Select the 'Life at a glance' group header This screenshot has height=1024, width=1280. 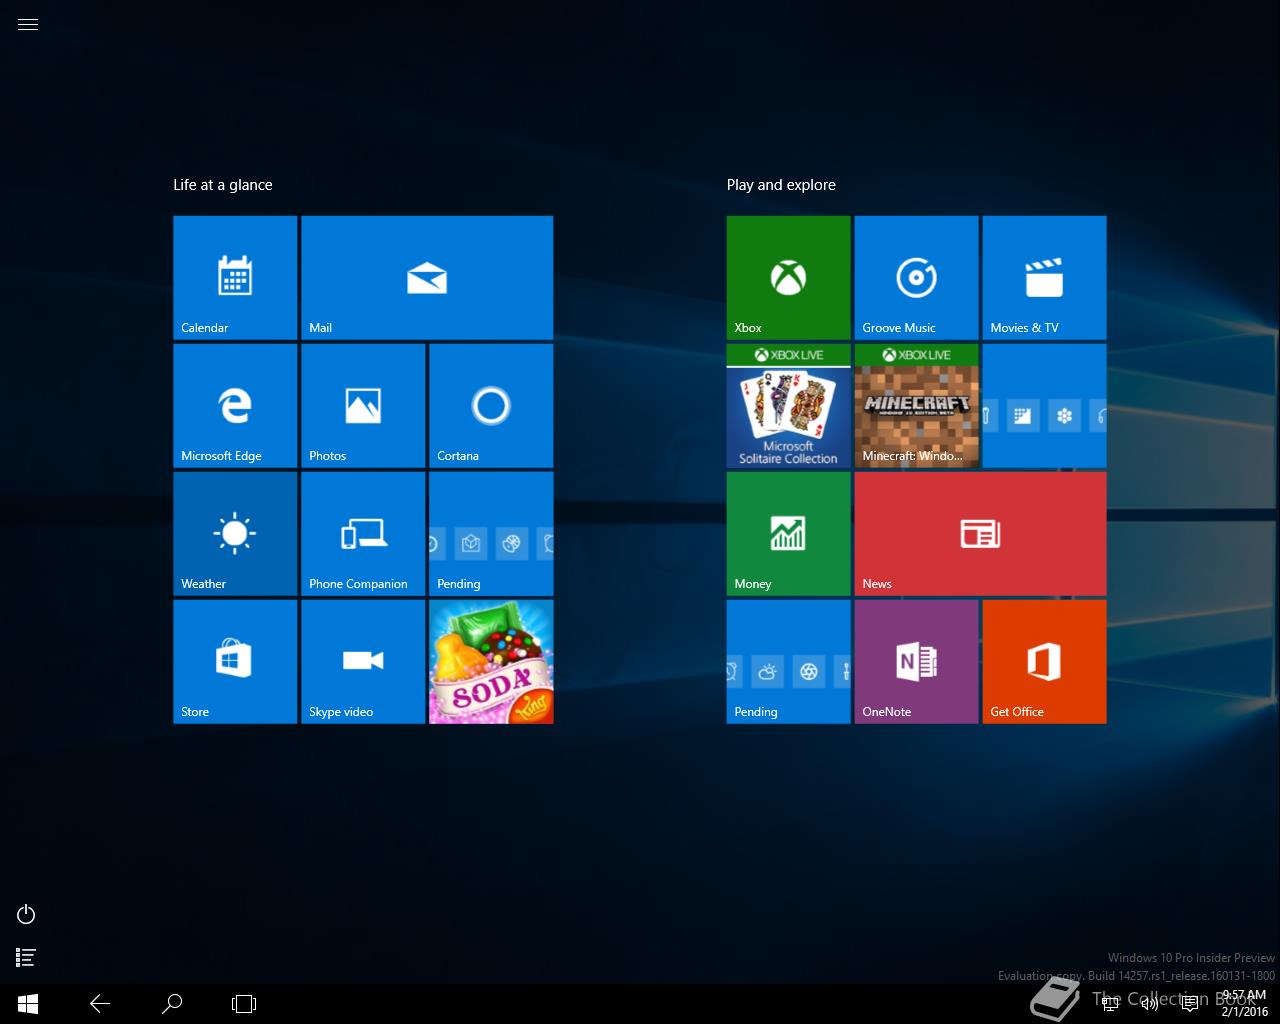pos(223,185)
